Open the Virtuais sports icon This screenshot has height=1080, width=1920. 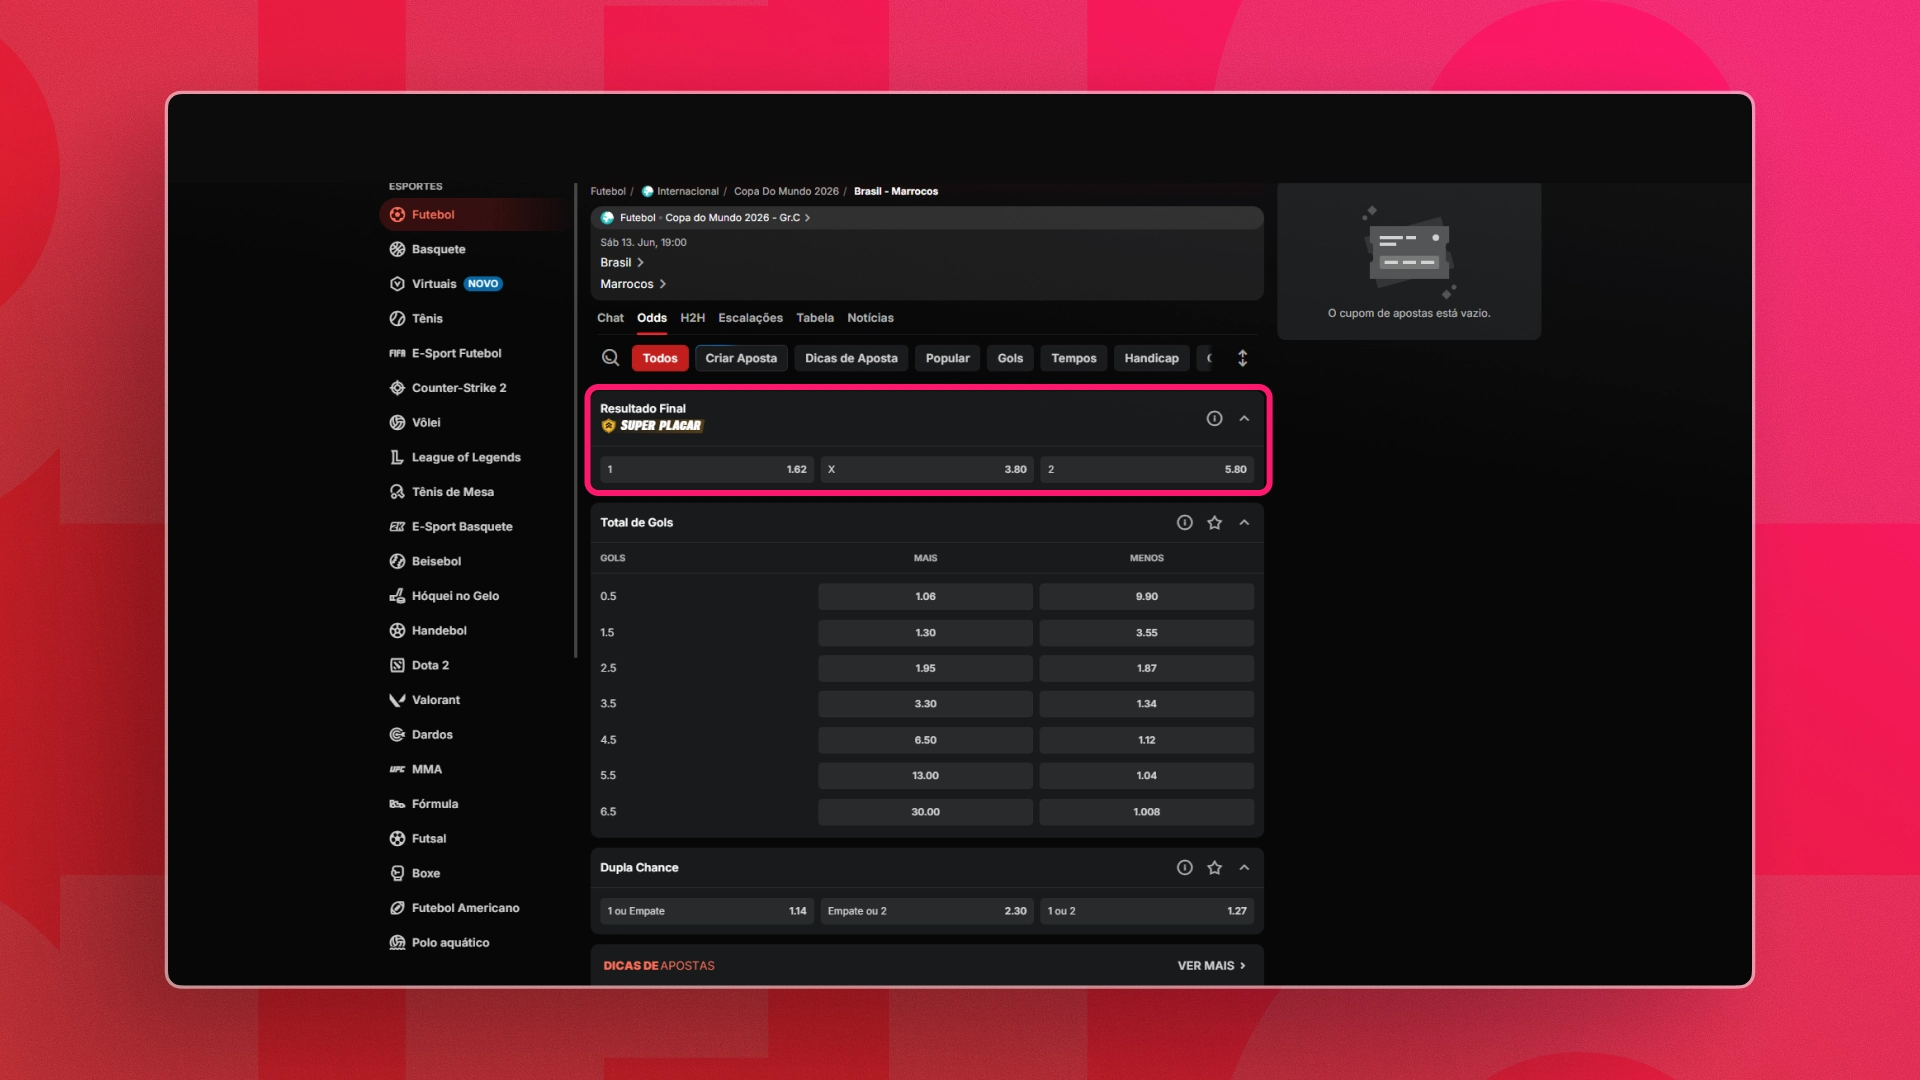click(x=397, y=284)
